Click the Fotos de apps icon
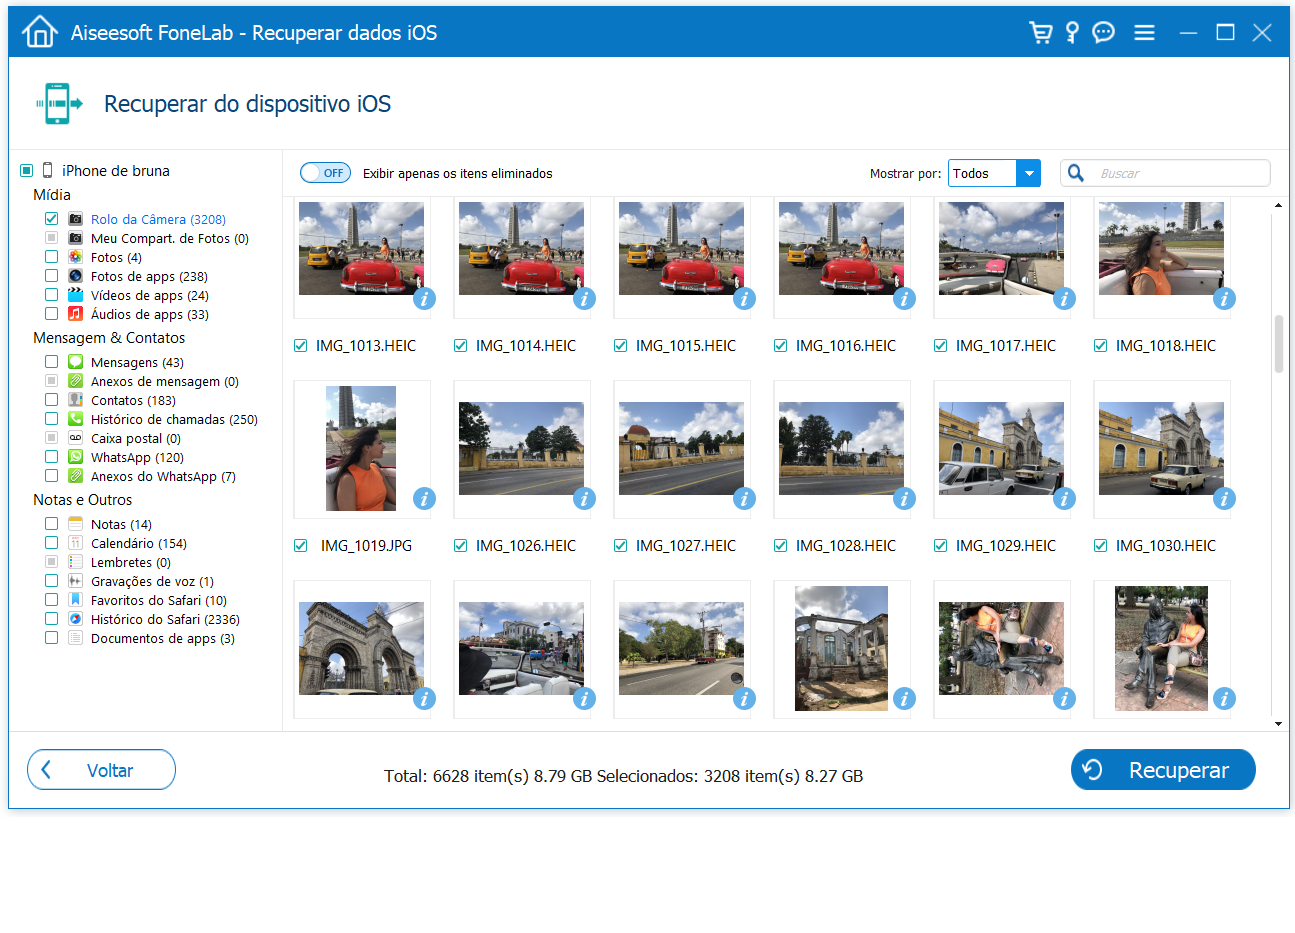The height and width of the screenshot is (933, 1295). point(75,276)
